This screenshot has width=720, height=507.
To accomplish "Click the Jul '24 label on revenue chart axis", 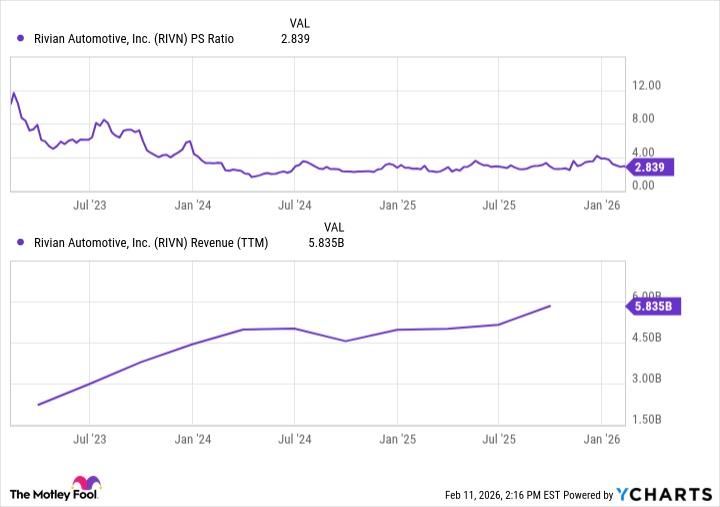I will [x=294, y=439].
